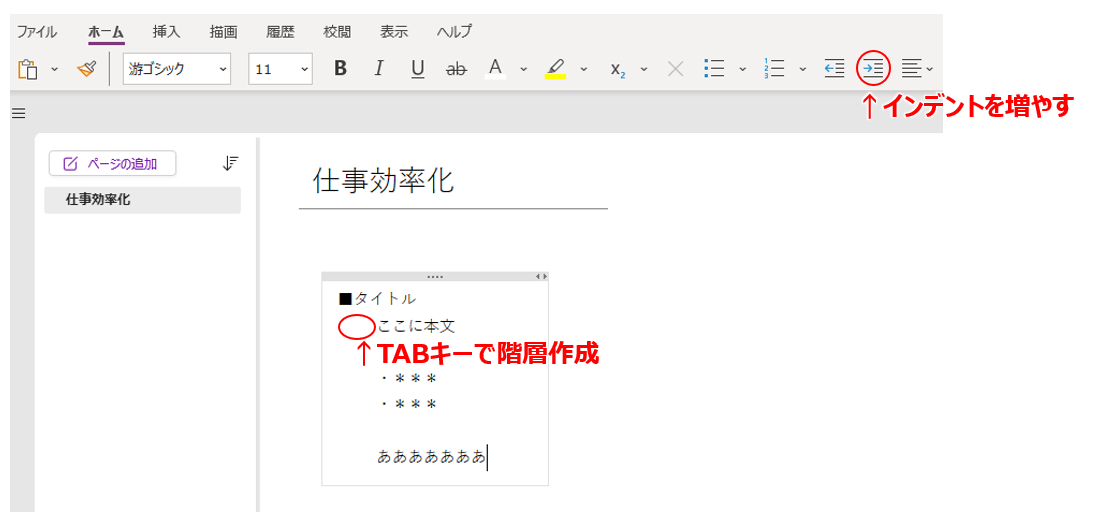Screen dimensions: 1093x519
Task: Switch to the 描画 tab
Action: [223, 31]
